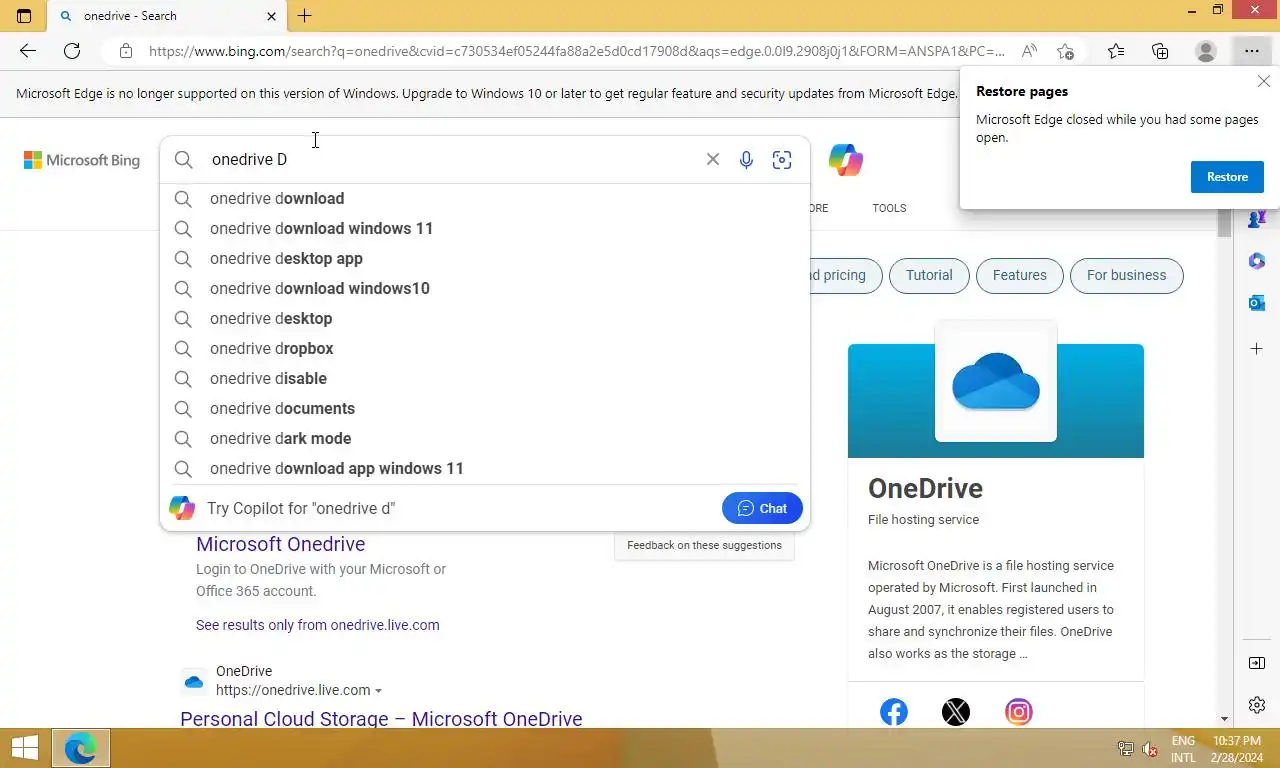The width and height of the screenshot is (1280, 768).
Task: Refresh the current page
Action: [72, 51]
